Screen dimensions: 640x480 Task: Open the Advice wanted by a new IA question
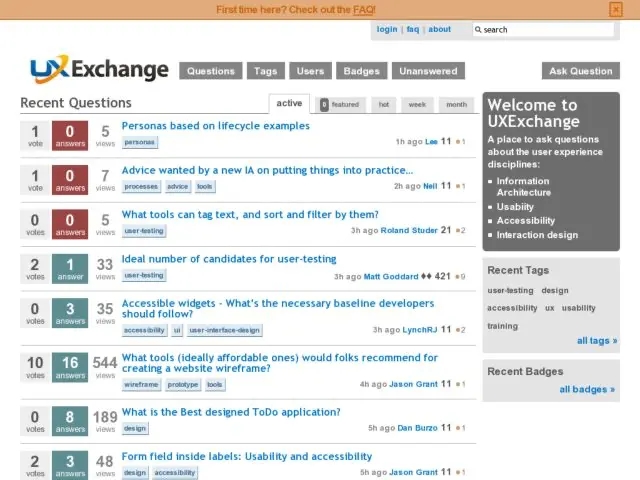click(267, 170)
